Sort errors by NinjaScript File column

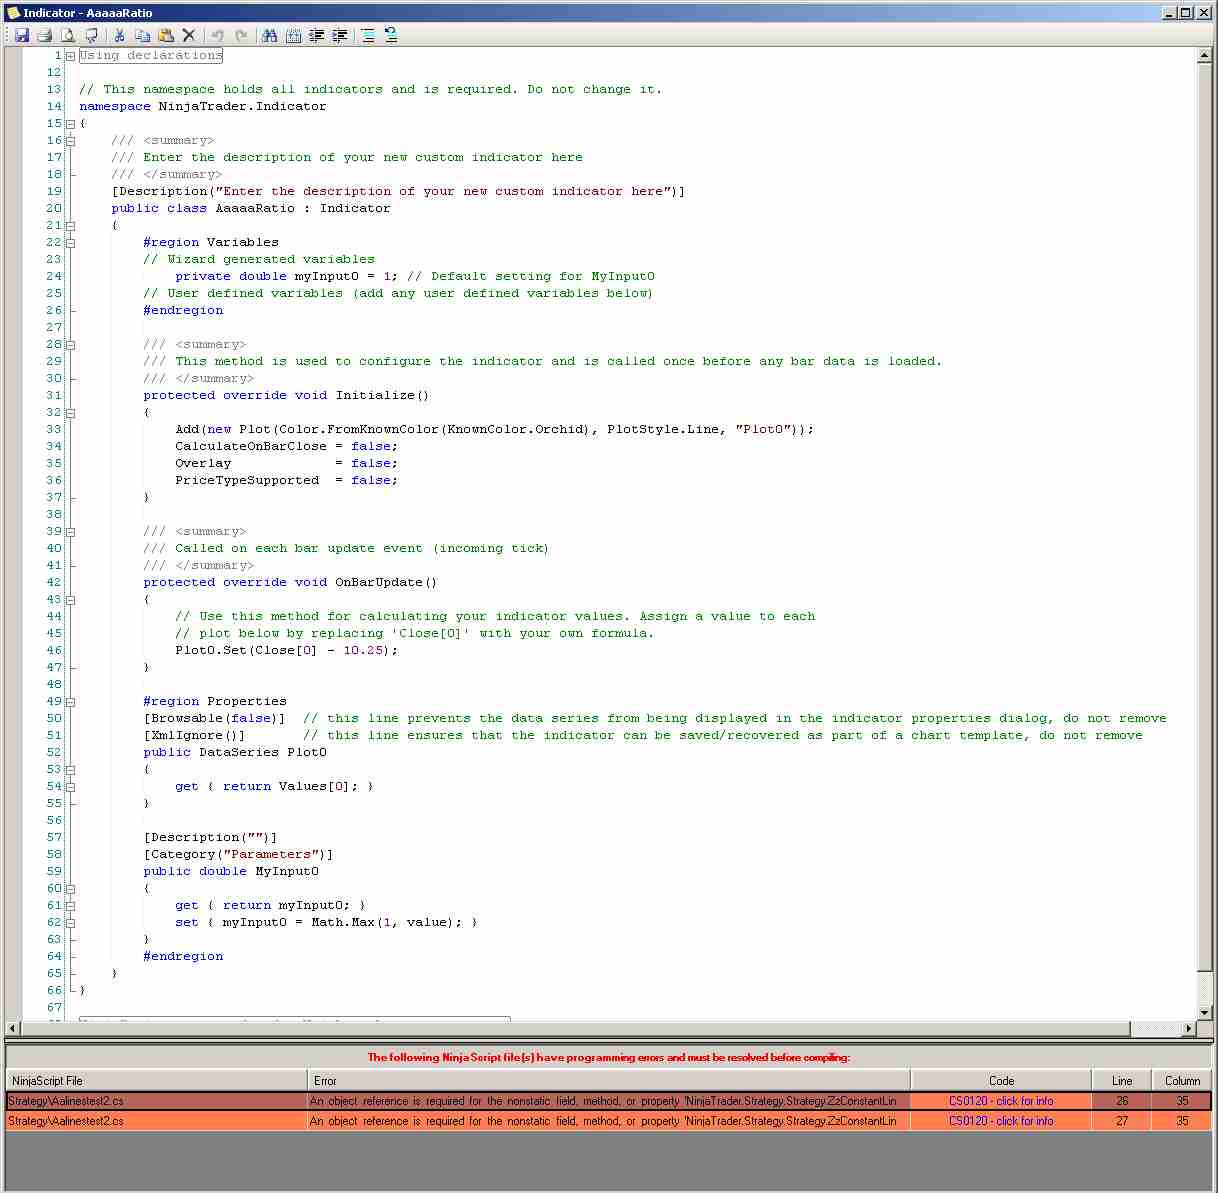click(156, 1080)
